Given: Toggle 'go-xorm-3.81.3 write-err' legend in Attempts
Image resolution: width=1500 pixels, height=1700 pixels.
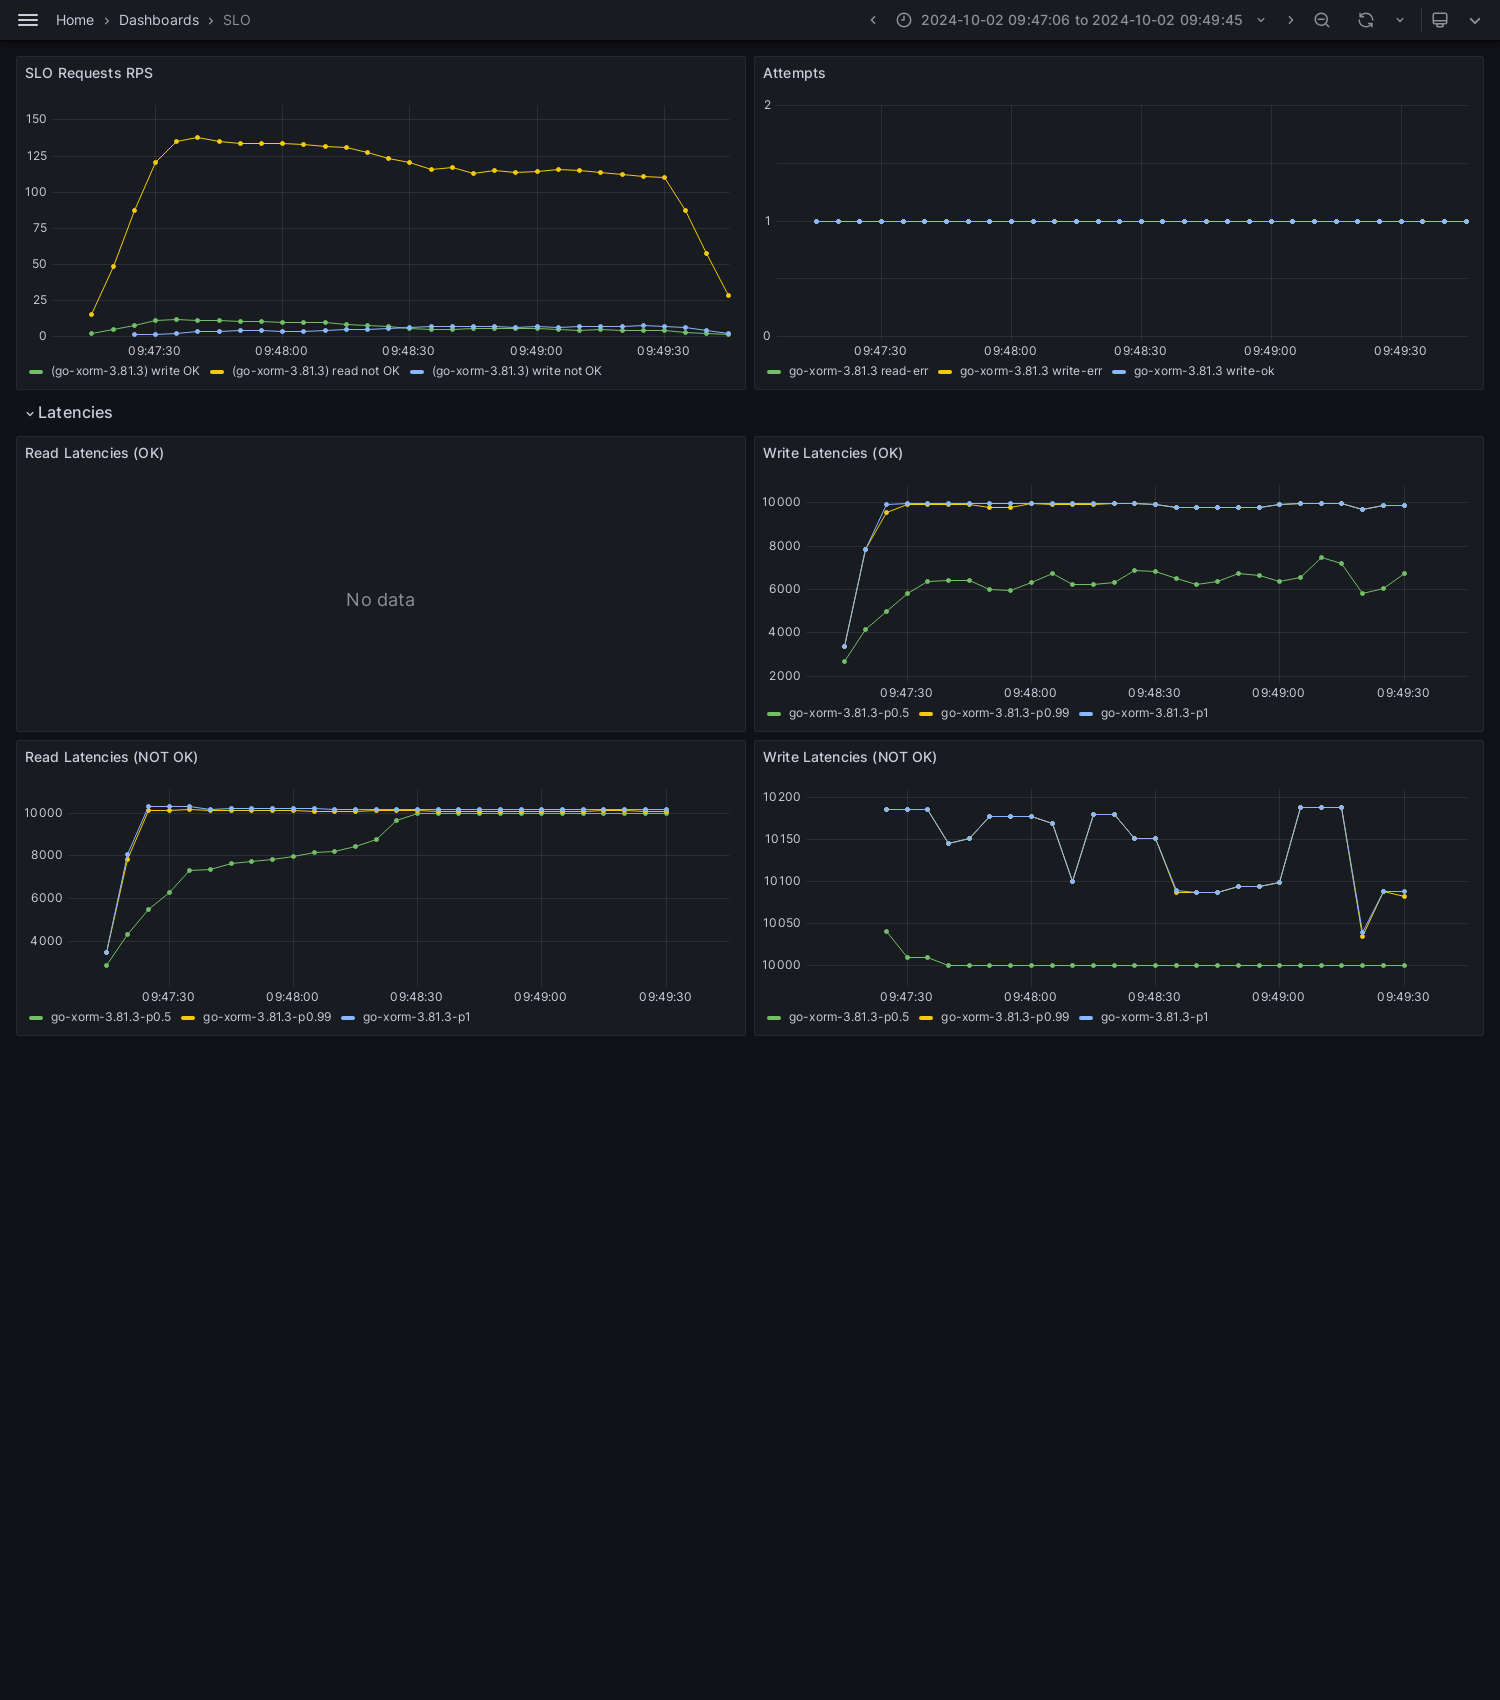Looking at the screenshot, I should click(1031, 371).
